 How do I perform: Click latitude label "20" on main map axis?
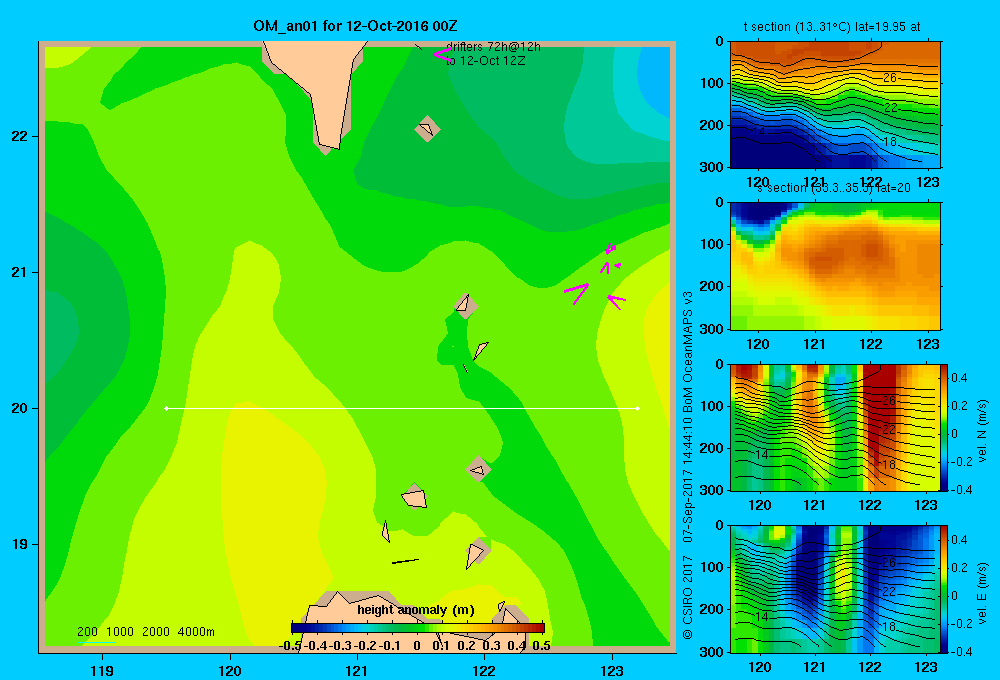point(20,408)
